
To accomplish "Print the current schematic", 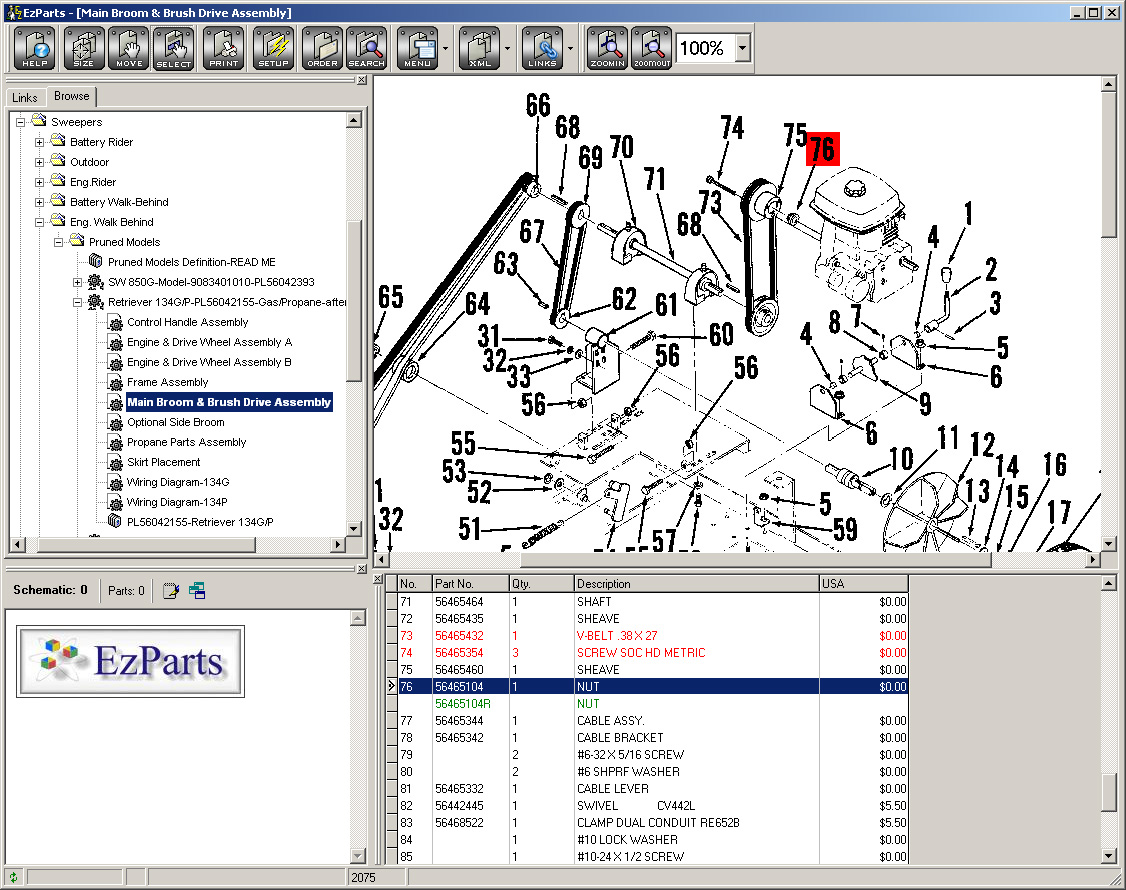I will (223, 48).
